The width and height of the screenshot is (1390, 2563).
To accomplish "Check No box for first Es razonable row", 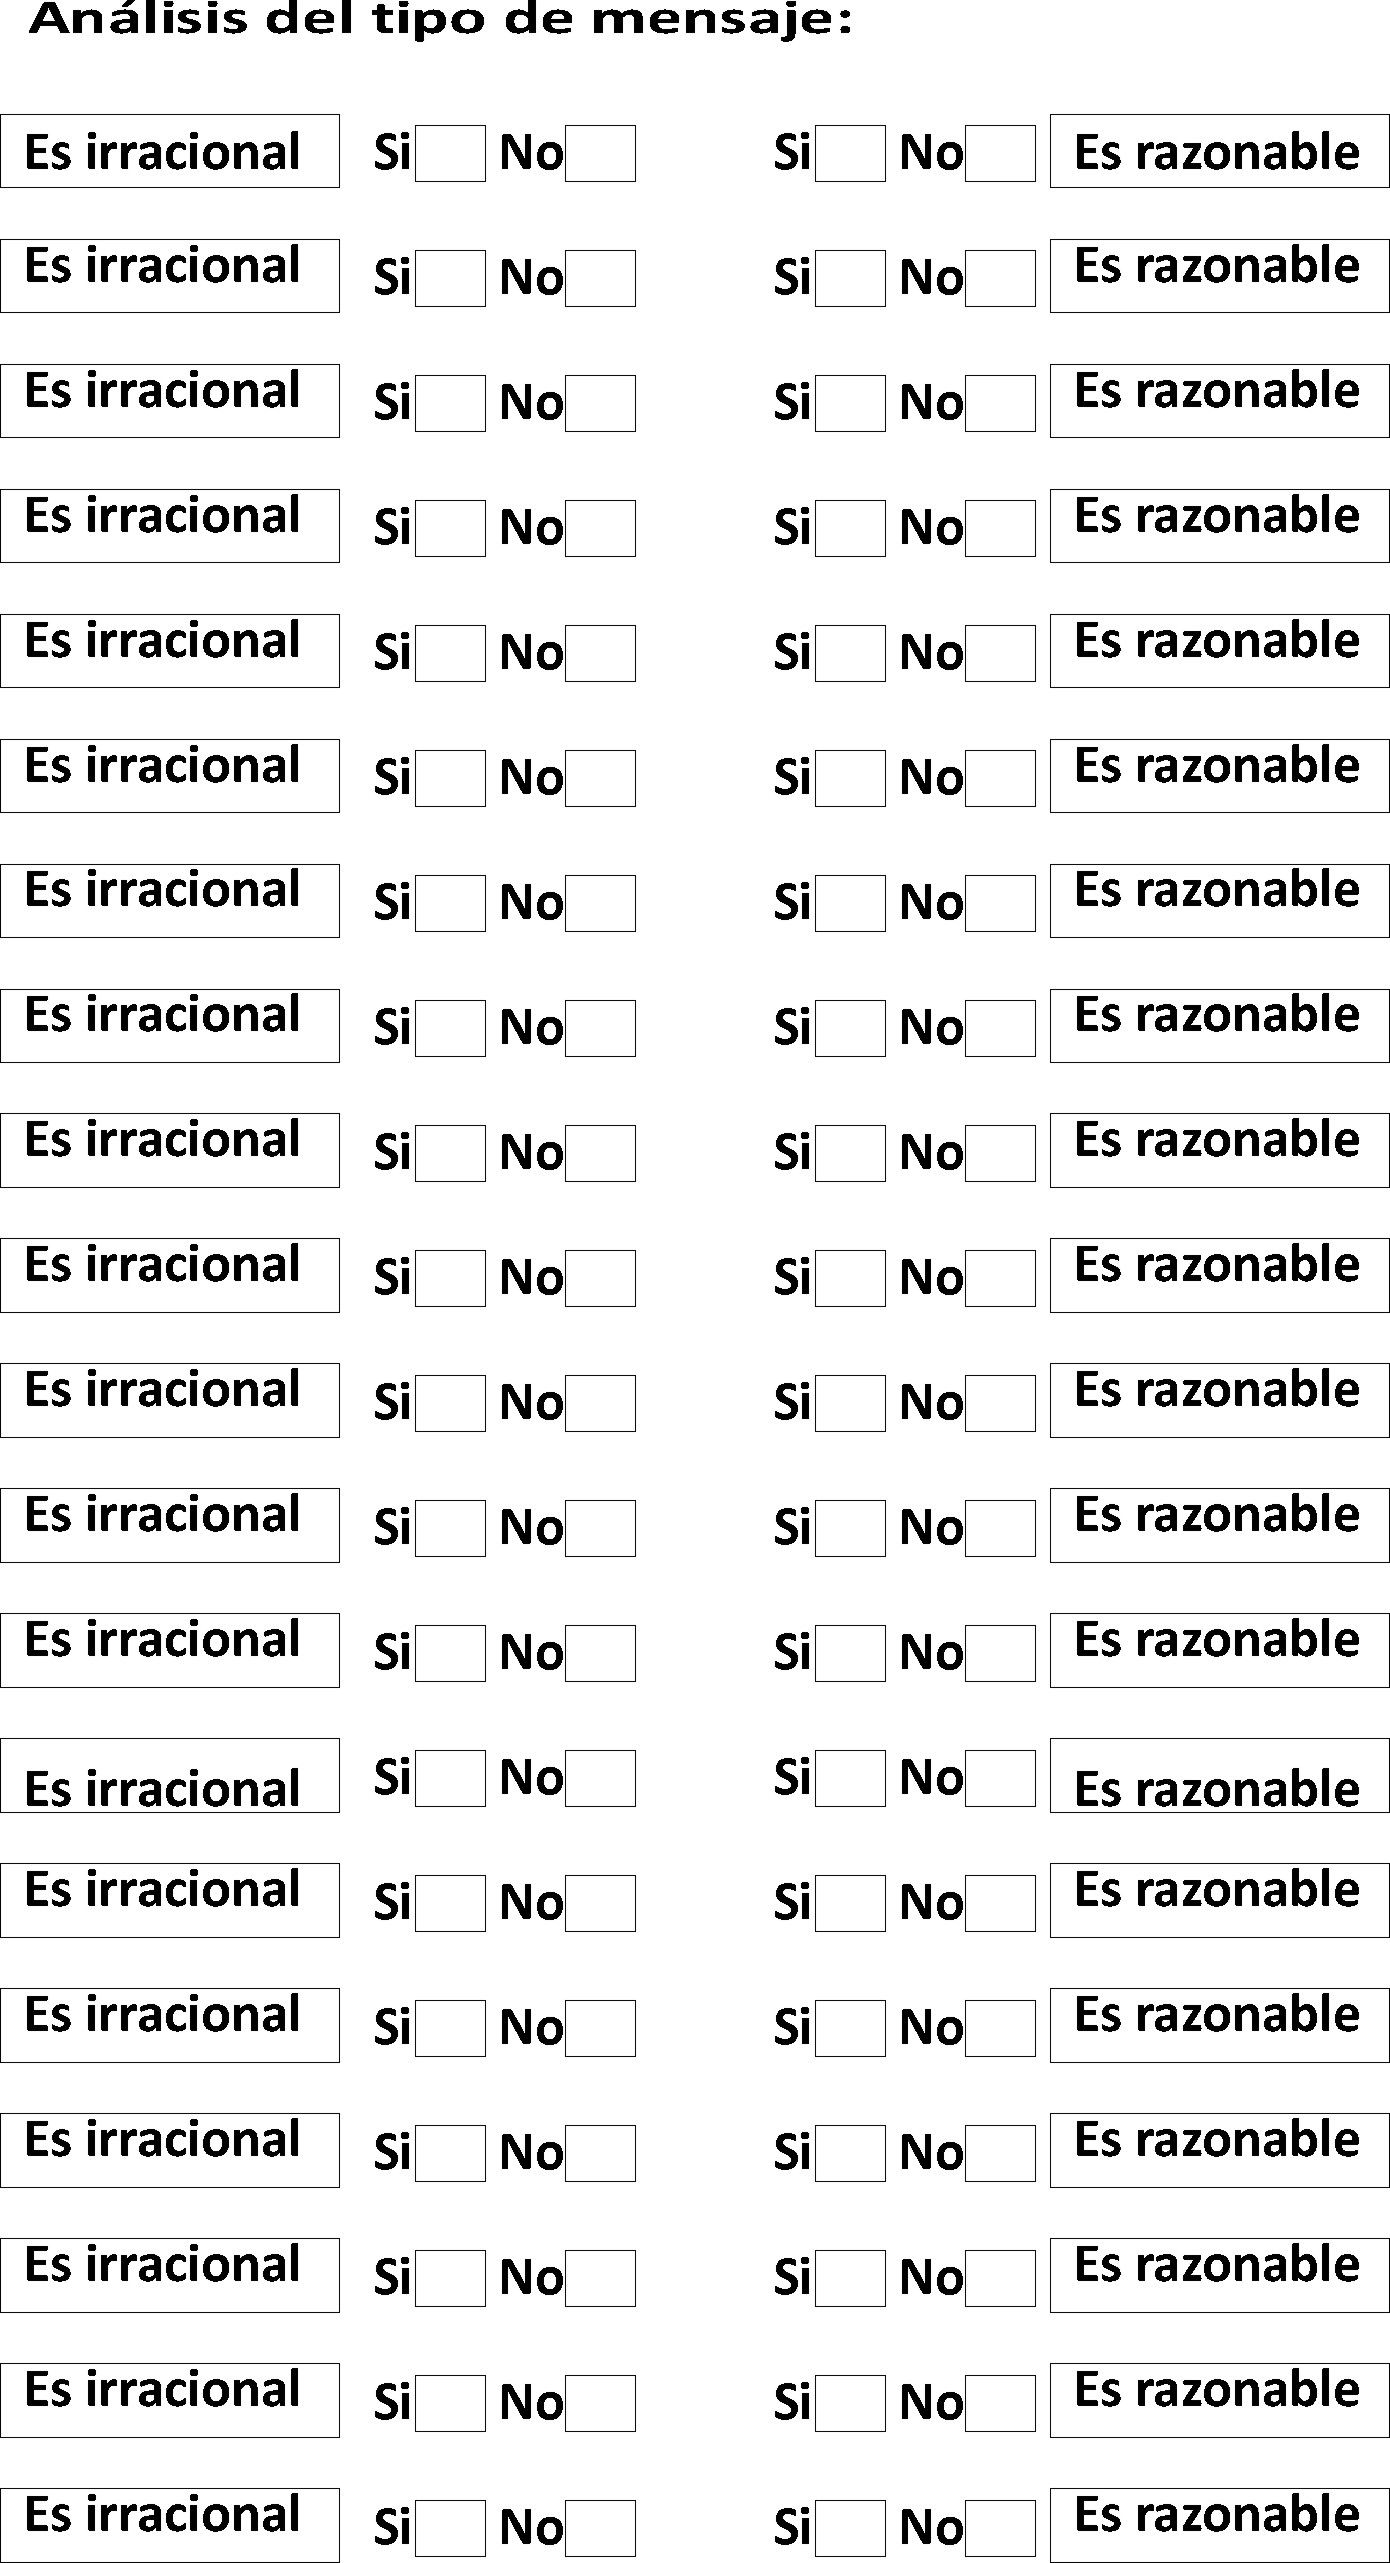I will (1000, 153).
